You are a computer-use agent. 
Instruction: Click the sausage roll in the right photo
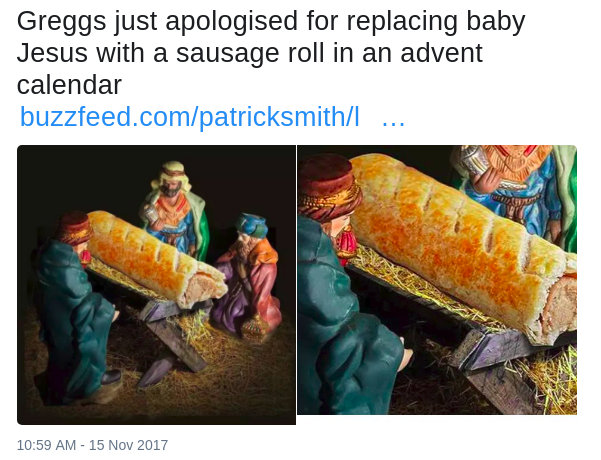460,245
